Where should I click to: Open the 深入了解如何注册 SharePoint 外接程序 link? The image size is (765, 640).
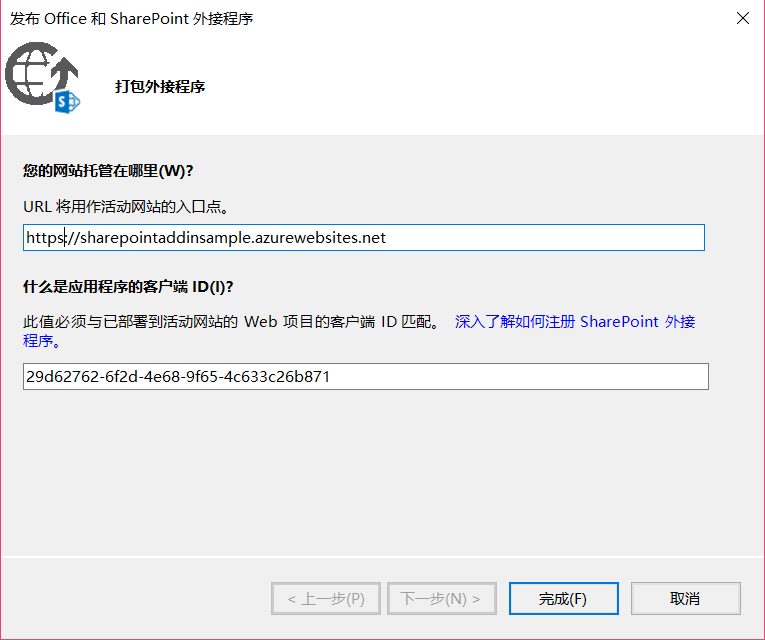(x=574, y=322)
